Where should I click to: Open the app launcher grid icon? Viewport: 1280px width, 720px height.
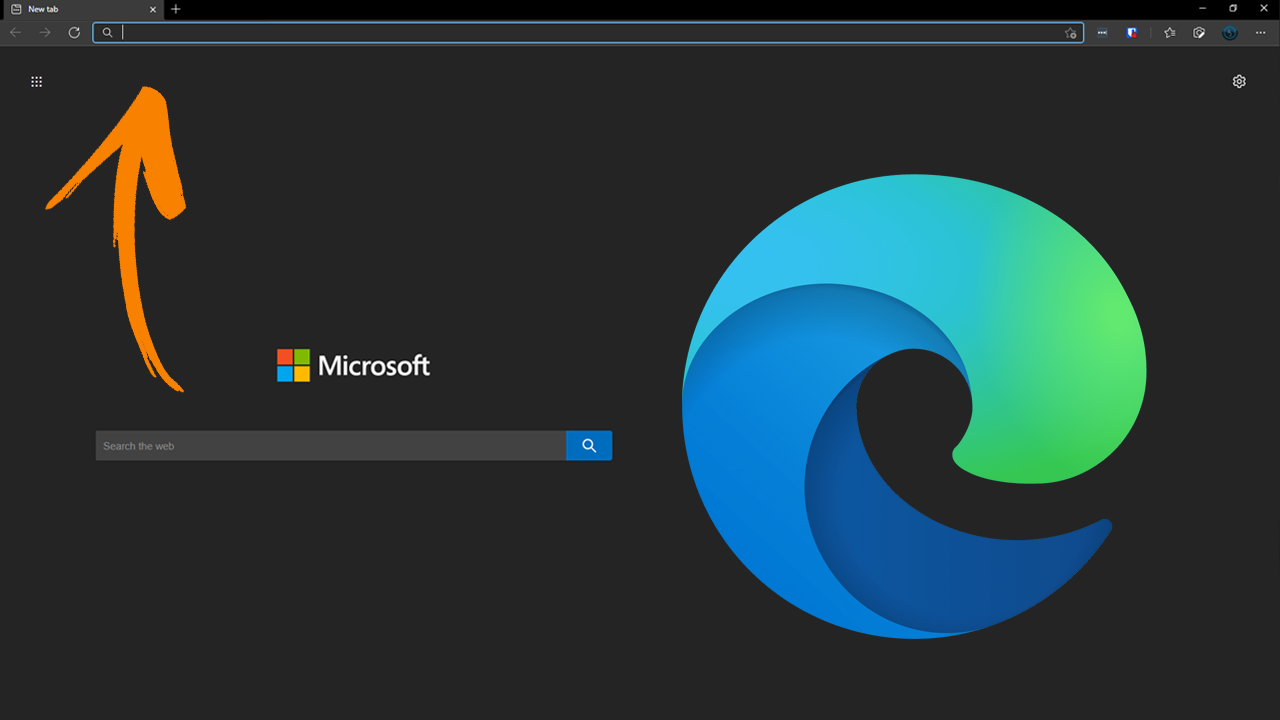(x=37, y=82)
